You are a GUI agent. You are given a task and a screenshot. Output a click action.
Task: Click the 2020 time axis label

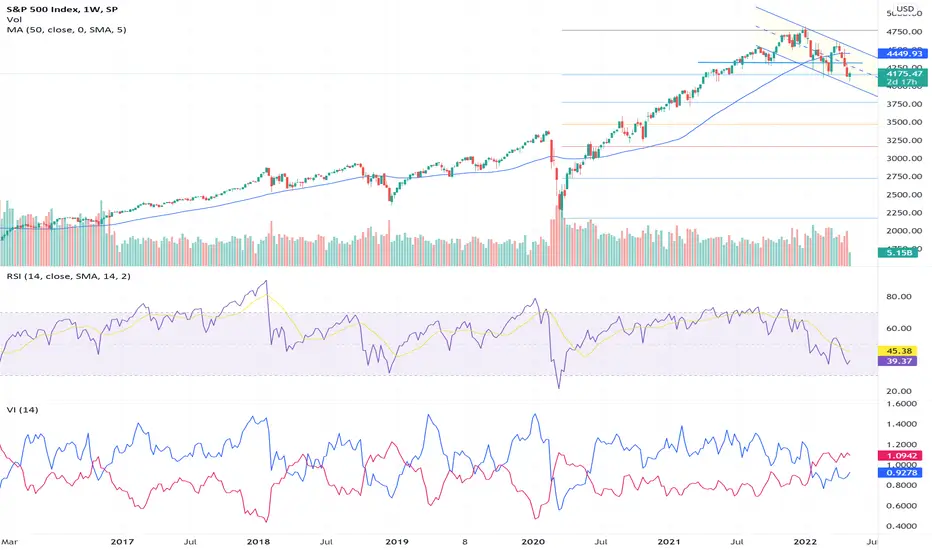pyautogui.click(x=533, y=542)
